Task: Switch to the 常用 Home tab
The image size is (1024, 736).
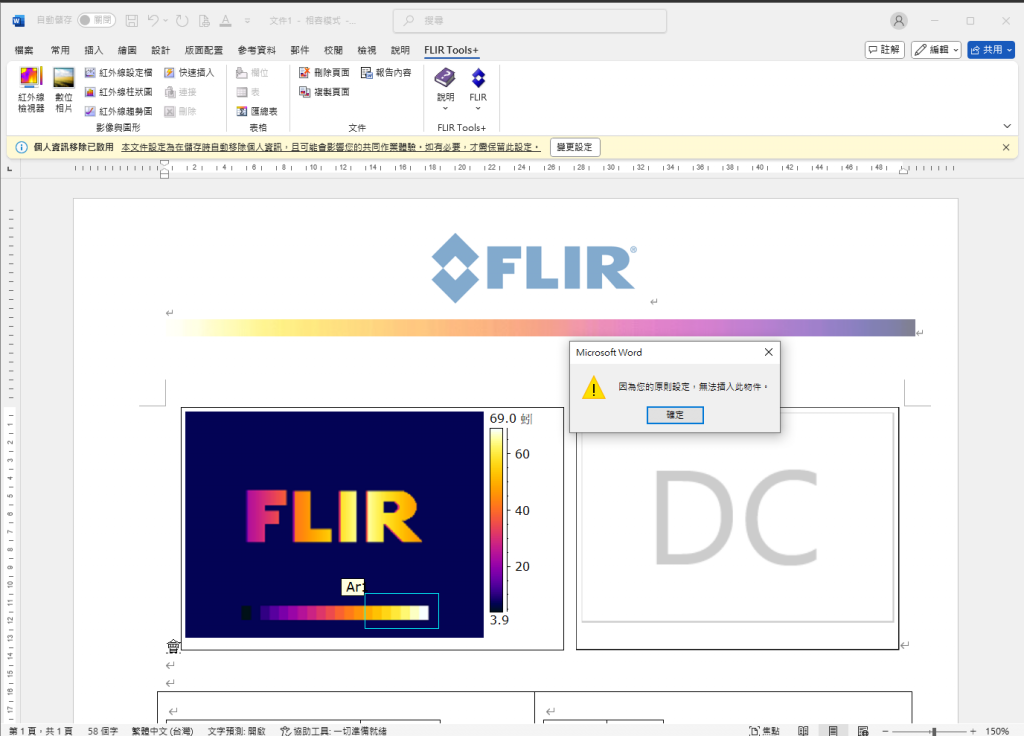Action: 60,50
